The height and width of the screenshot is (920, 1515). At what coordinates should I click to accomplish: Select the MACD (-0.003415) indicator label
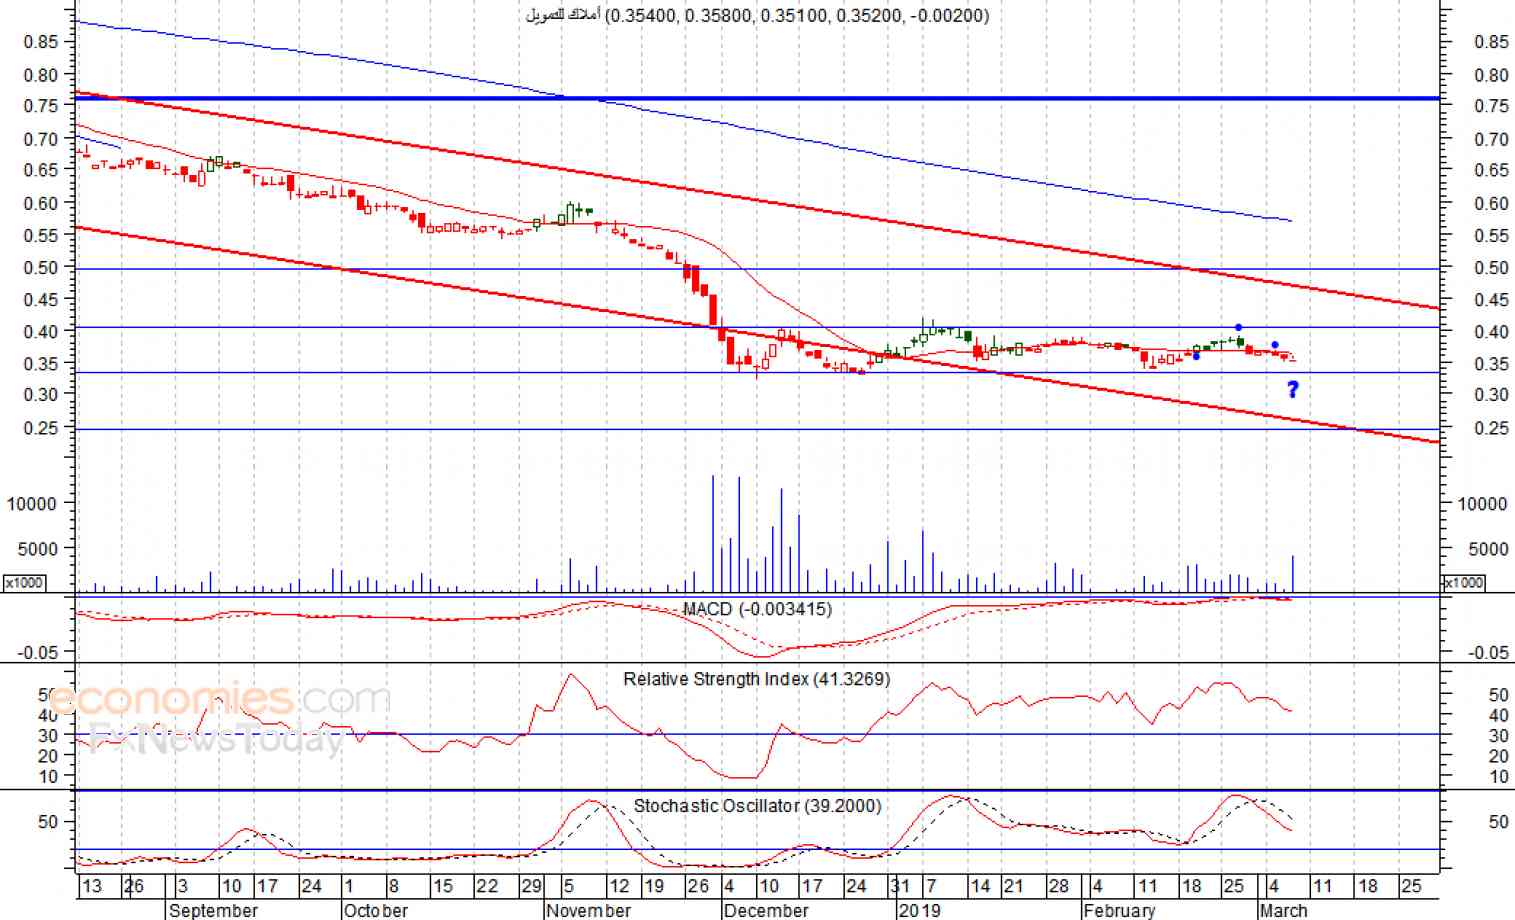757,609
